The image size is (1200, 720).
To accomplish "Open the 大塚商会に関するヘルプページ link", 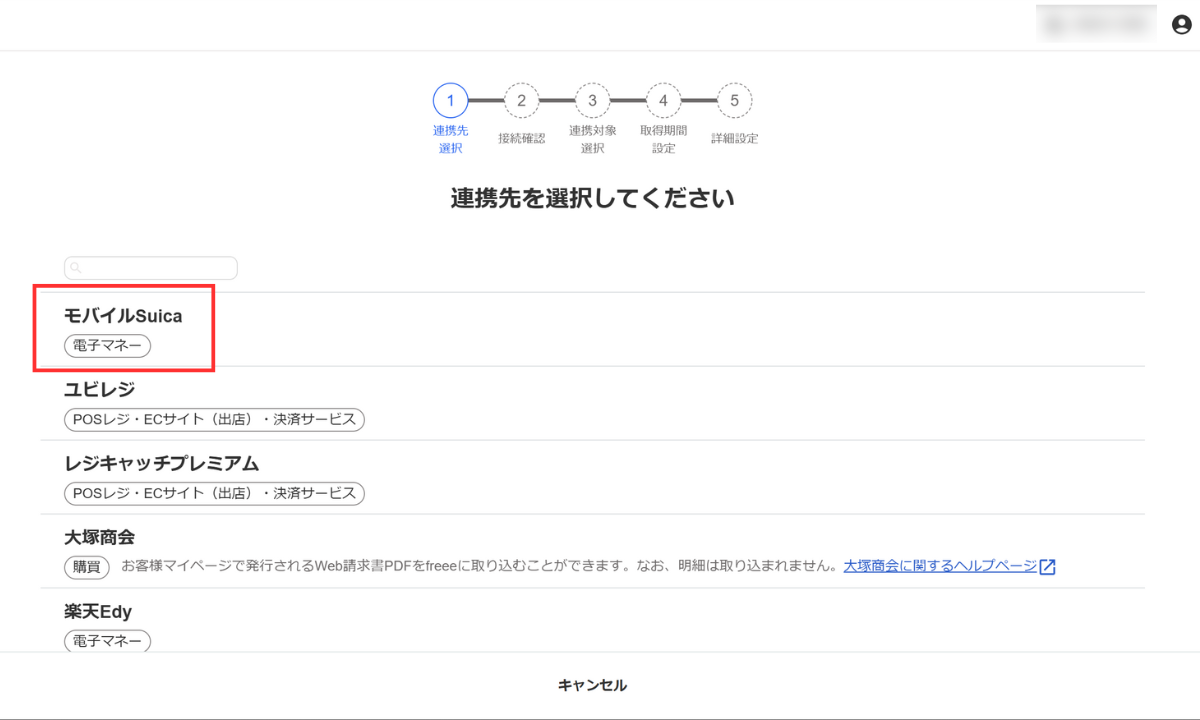I will pyautogui.click(x=939, y=566).
